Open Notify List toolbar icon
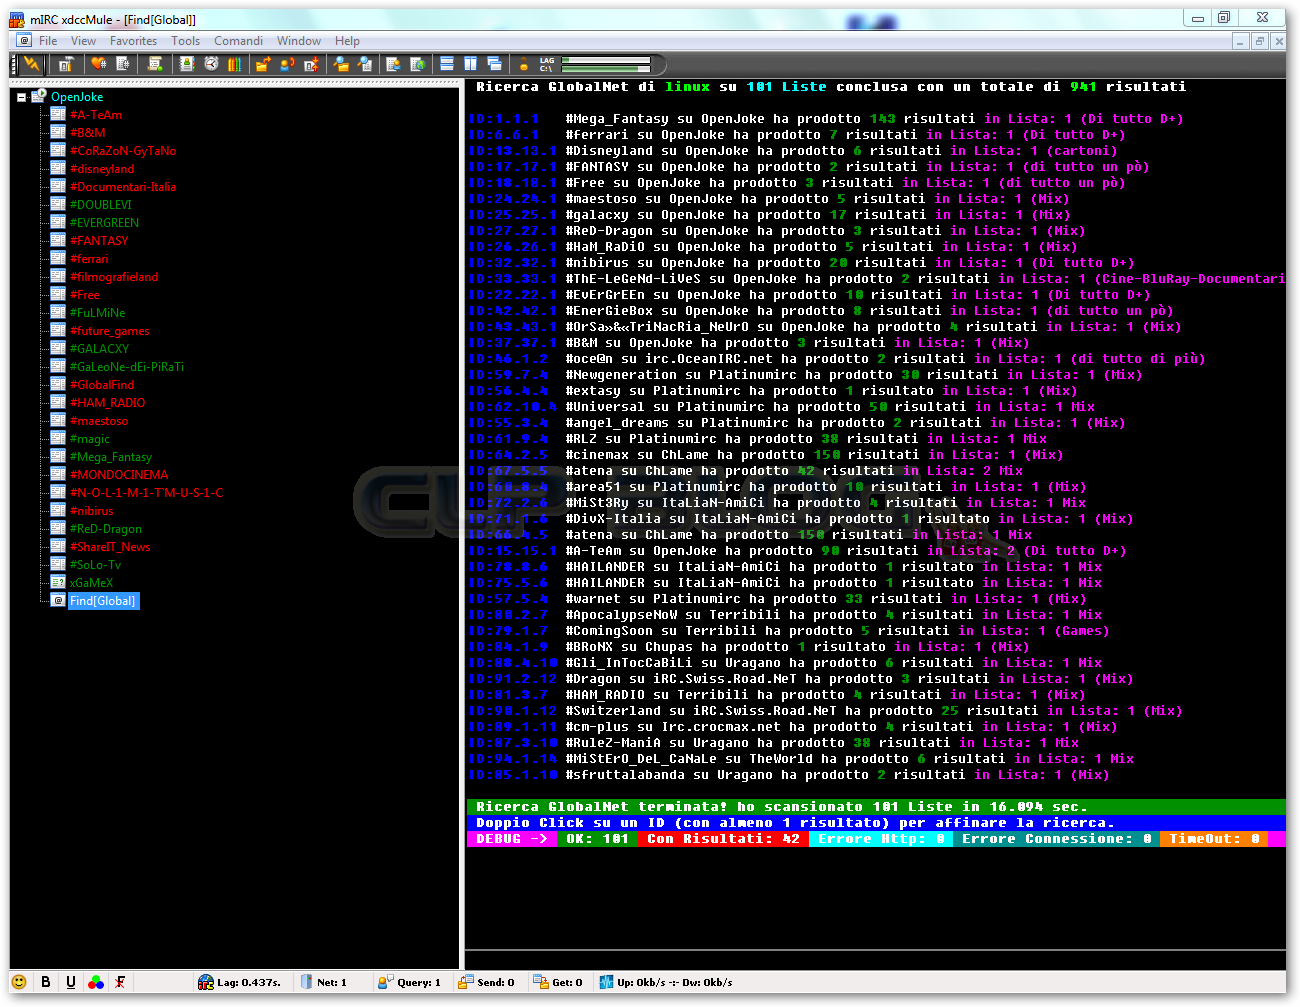Image resolution: width=1300 pixels, height=1007 pixels. 393,64
